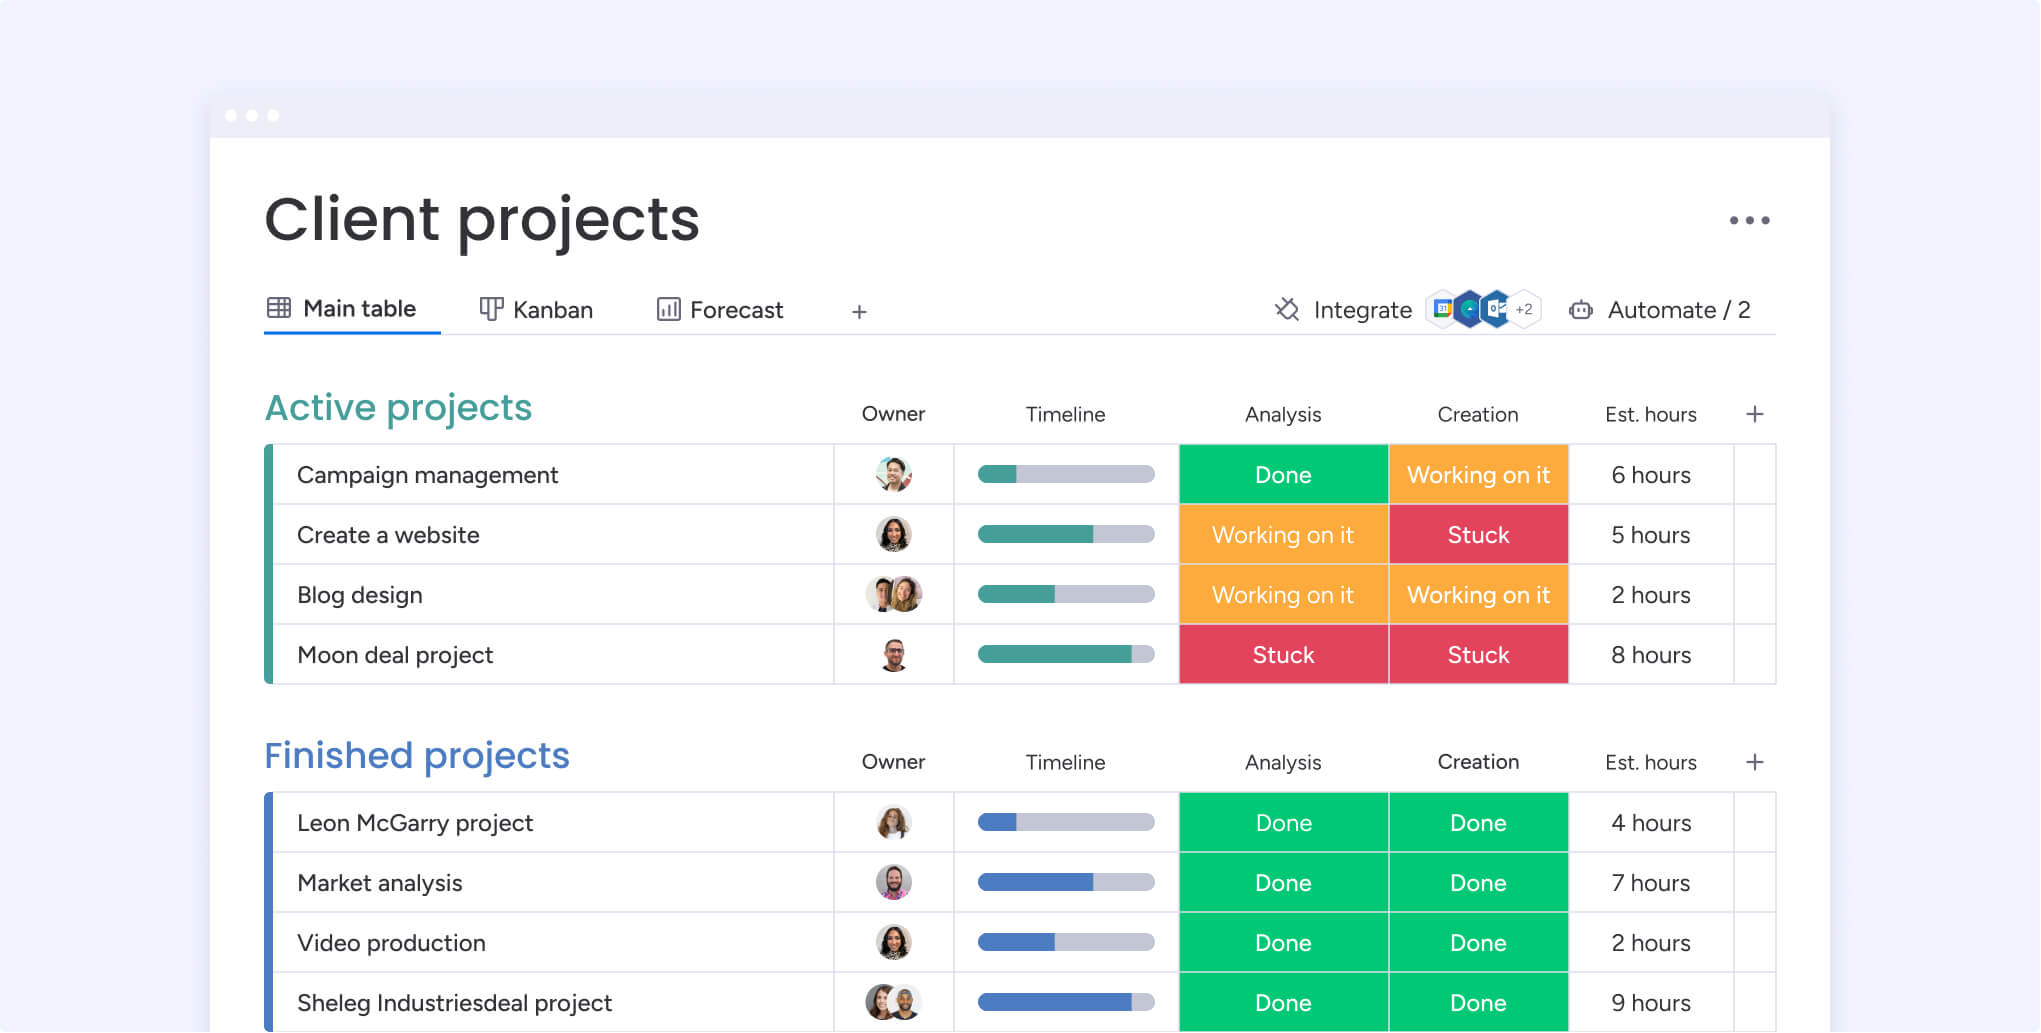Click the +2 integrations badge

(1524, 309)
